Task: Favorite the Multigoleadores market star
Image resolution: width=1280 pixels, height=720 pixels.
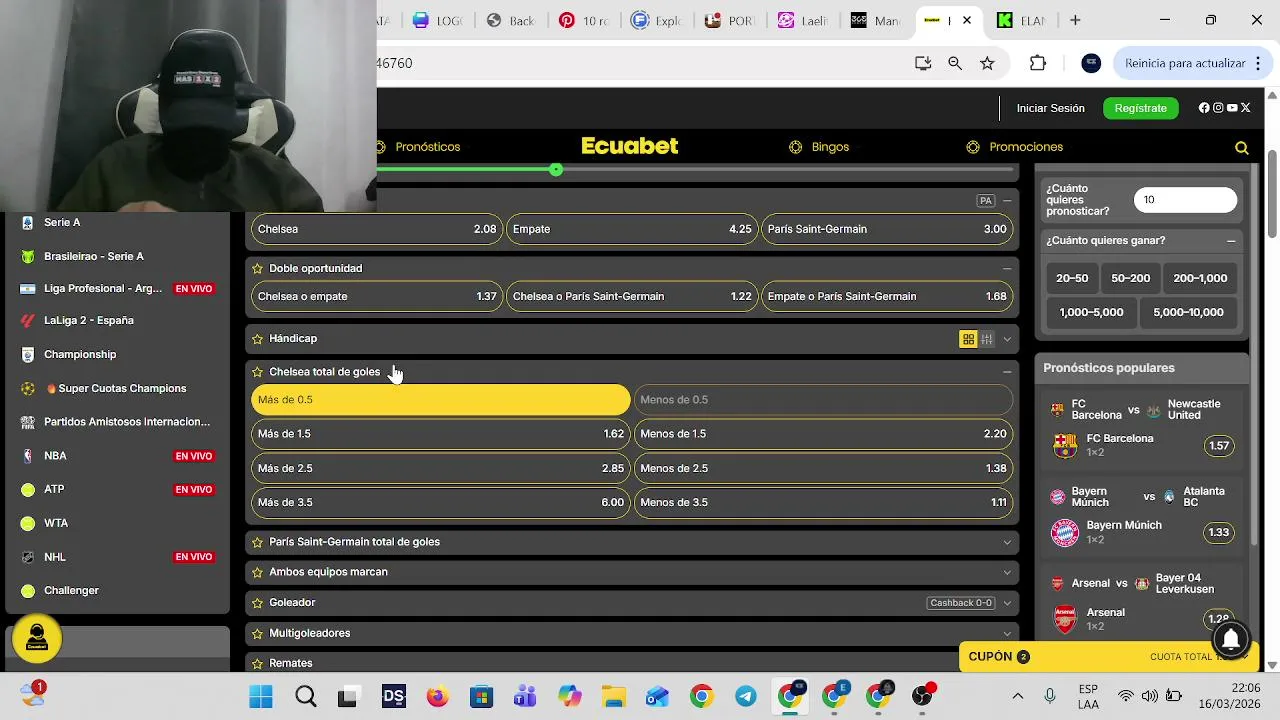Action: [257, 633]
